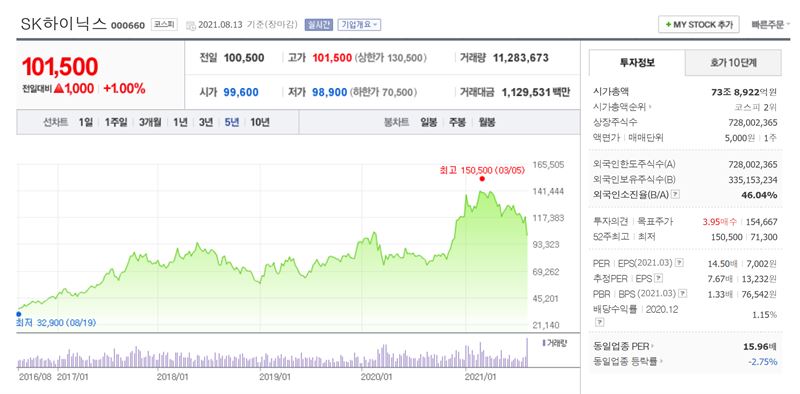Click the blue 최저 32,900 marker dot
The image size is (800, 394).
tap(19, 314)
